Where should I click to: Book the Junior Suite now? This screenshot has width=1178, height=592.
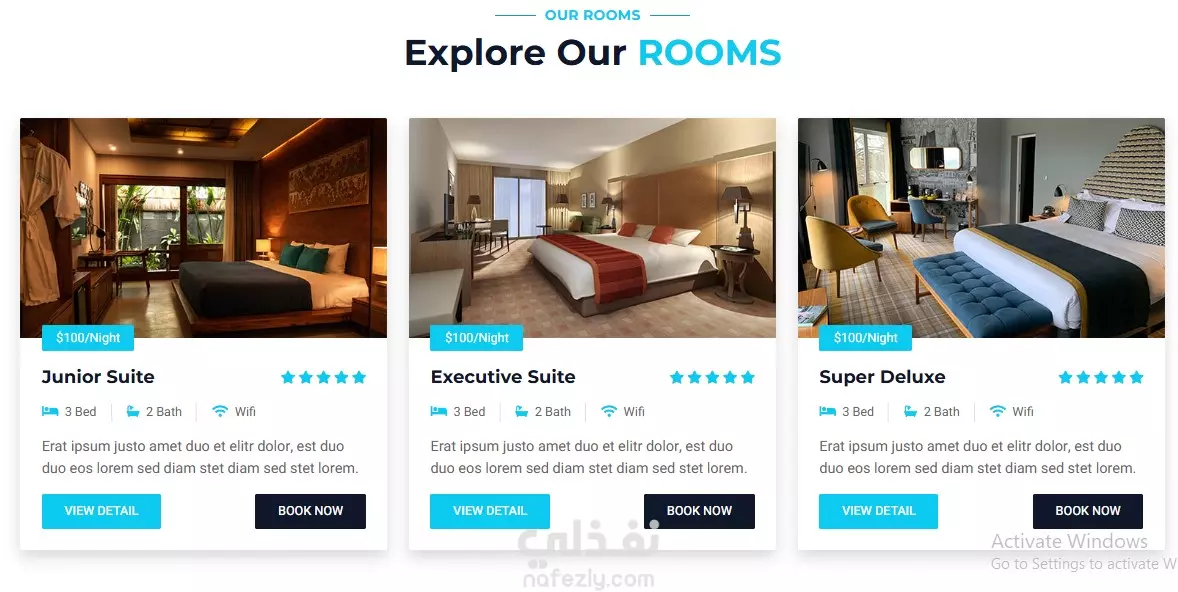[310, 511]
